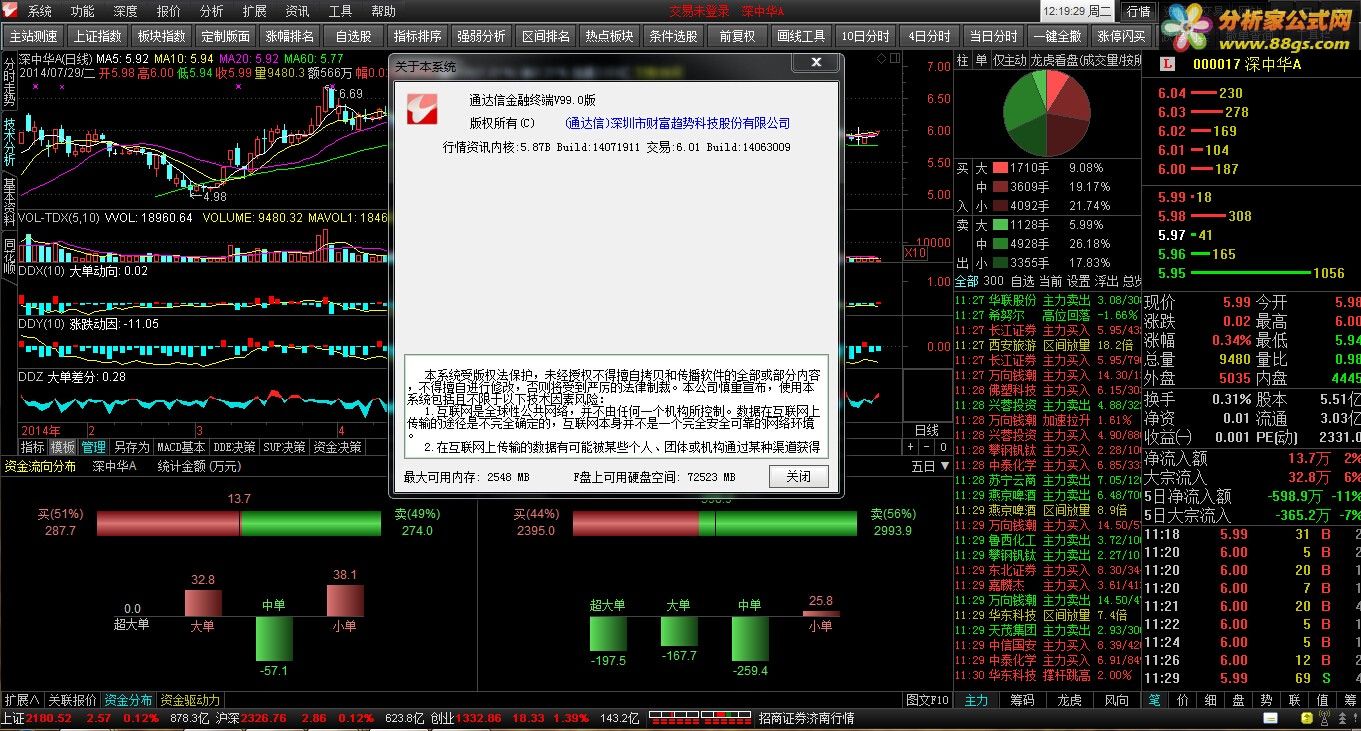Screen dimensions: 1361x731
Task: Click the 管理 tab below the chart
Action: (x=93, y=447)
